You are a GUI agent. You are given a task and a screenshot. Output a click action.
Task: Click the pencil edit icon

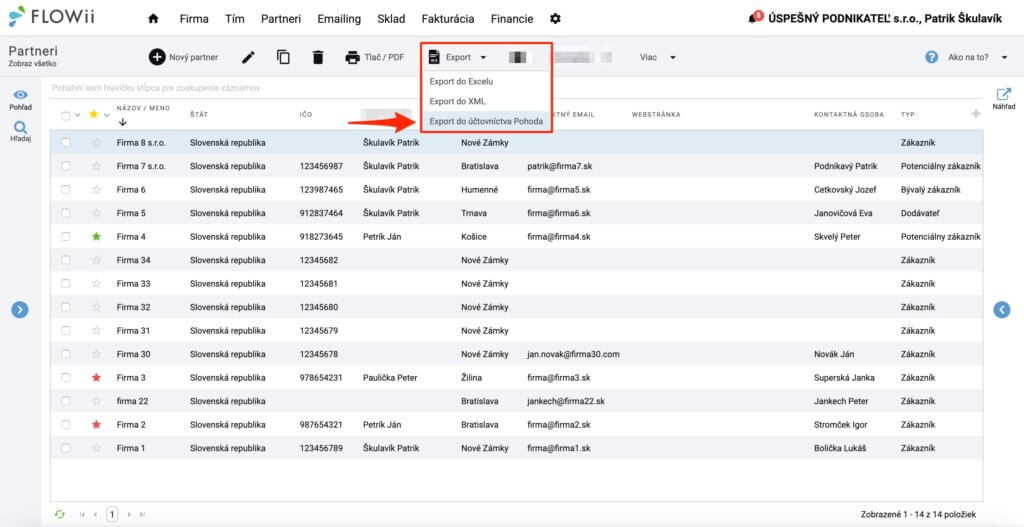click(x=248, y=57)
